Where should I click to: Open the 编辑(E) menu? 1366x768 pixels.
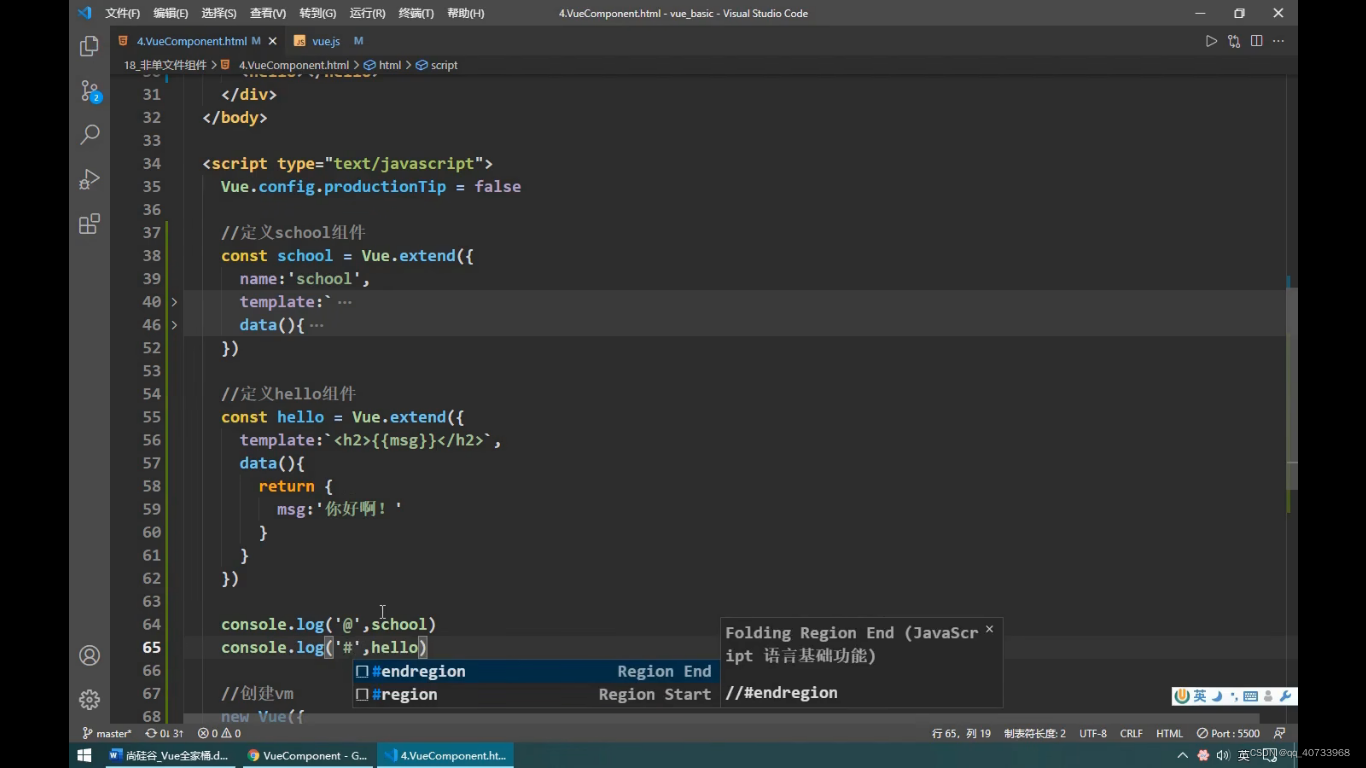[x=170, y=13]
